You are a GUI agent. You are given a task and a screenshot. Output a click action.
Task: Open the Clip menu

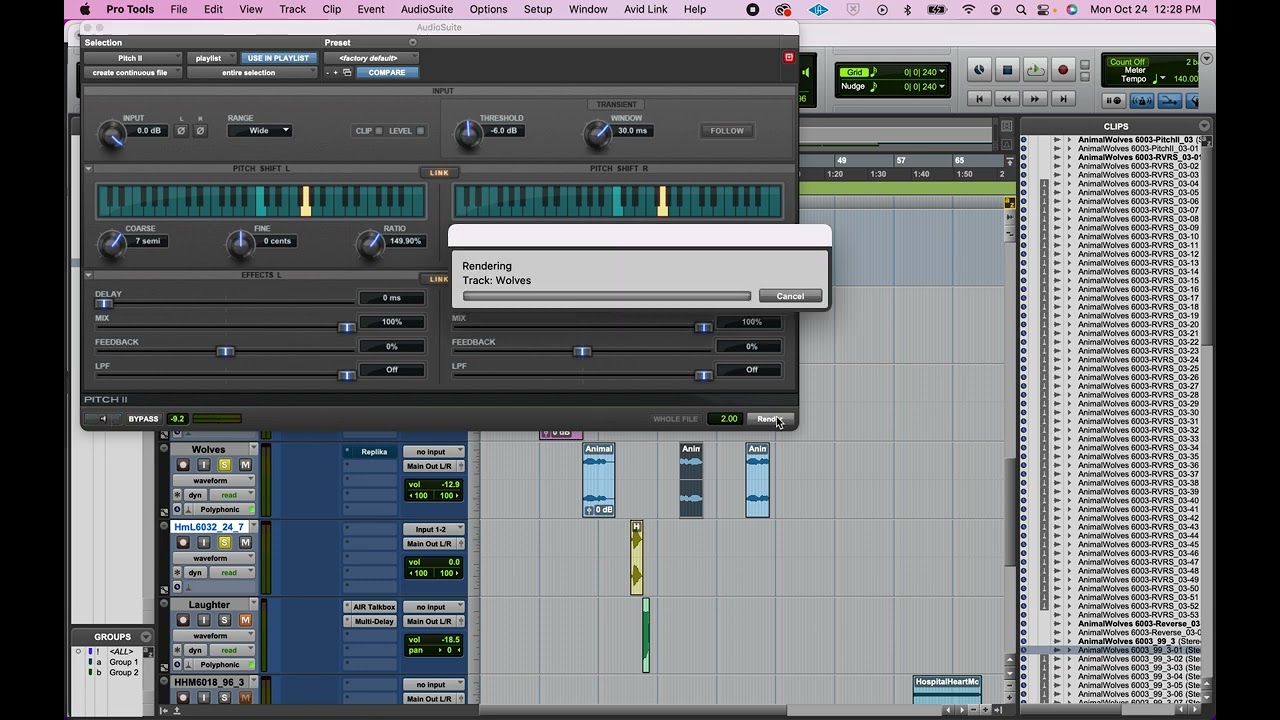click(x=332, y=9)
